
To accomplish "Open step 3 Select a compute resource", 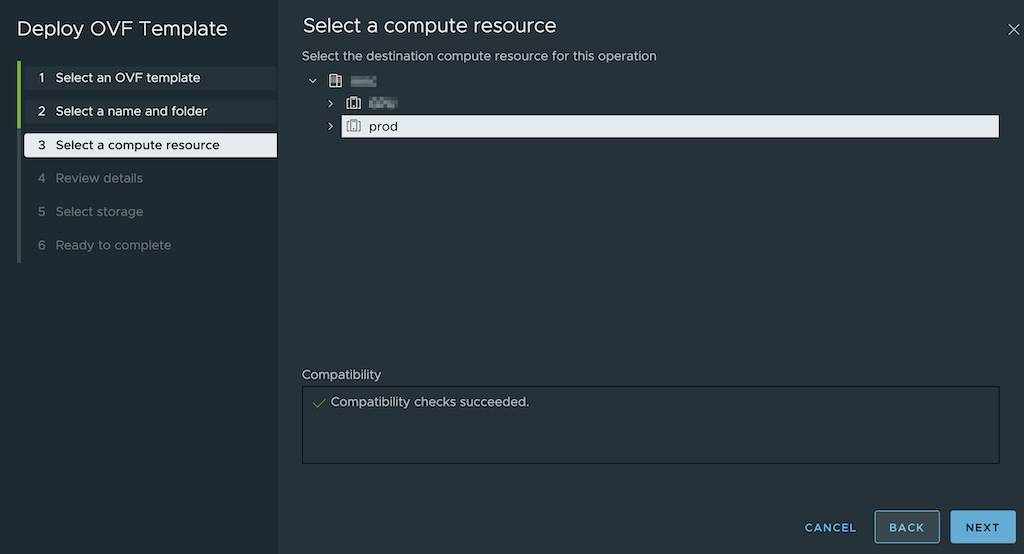I will point(137,145).
